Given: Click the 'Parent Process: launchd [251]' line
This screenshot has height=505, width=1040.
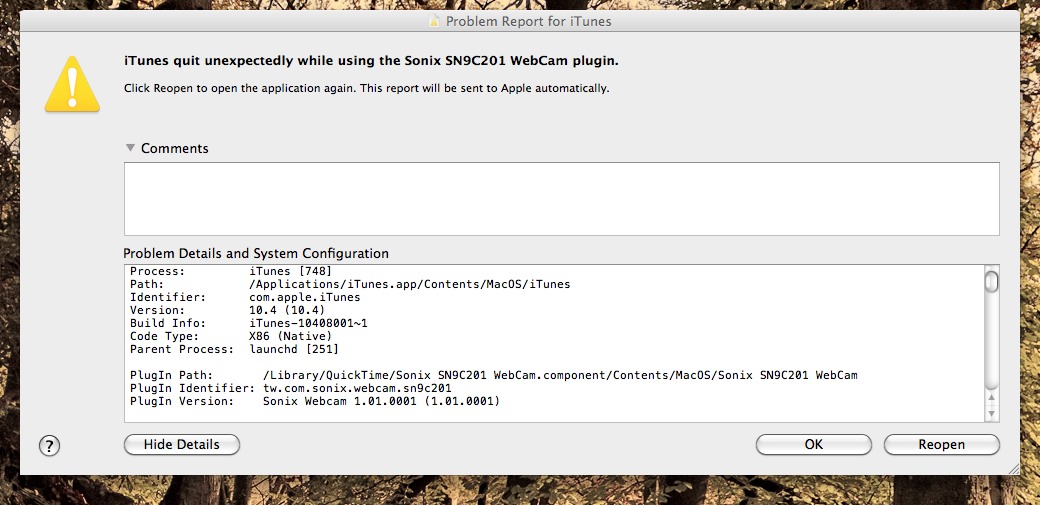Looking at the screenshot, I should click(x=234, y=349).
